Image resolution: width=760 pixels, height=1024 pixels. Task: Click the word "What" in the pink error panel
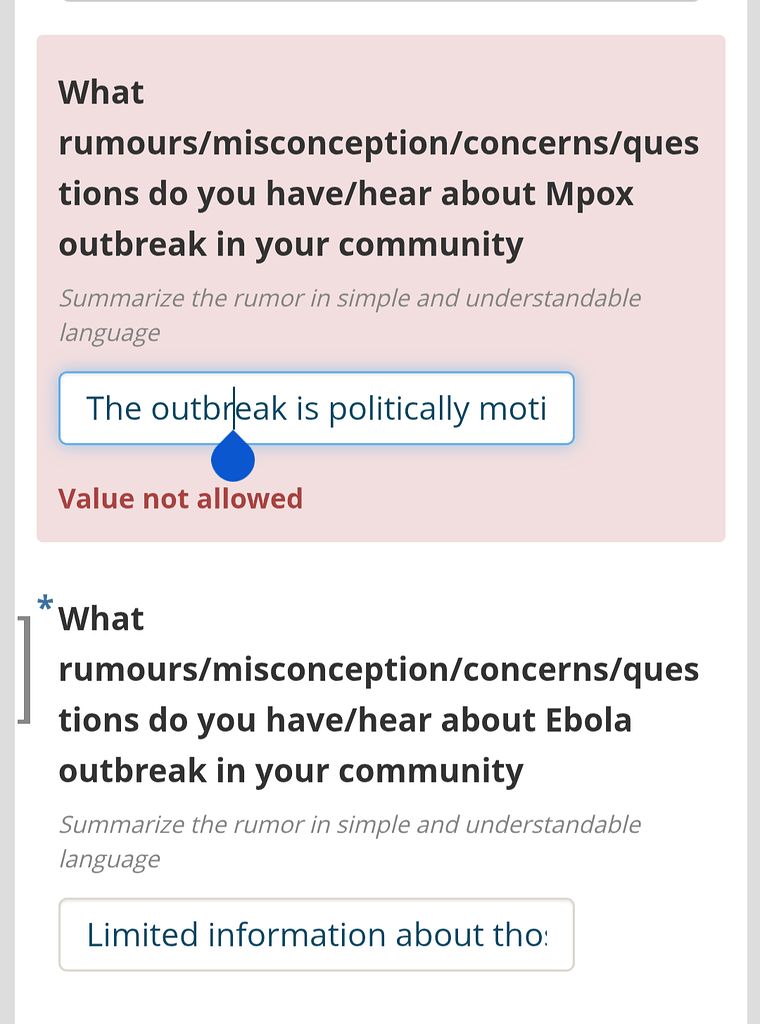click(101, 92)
